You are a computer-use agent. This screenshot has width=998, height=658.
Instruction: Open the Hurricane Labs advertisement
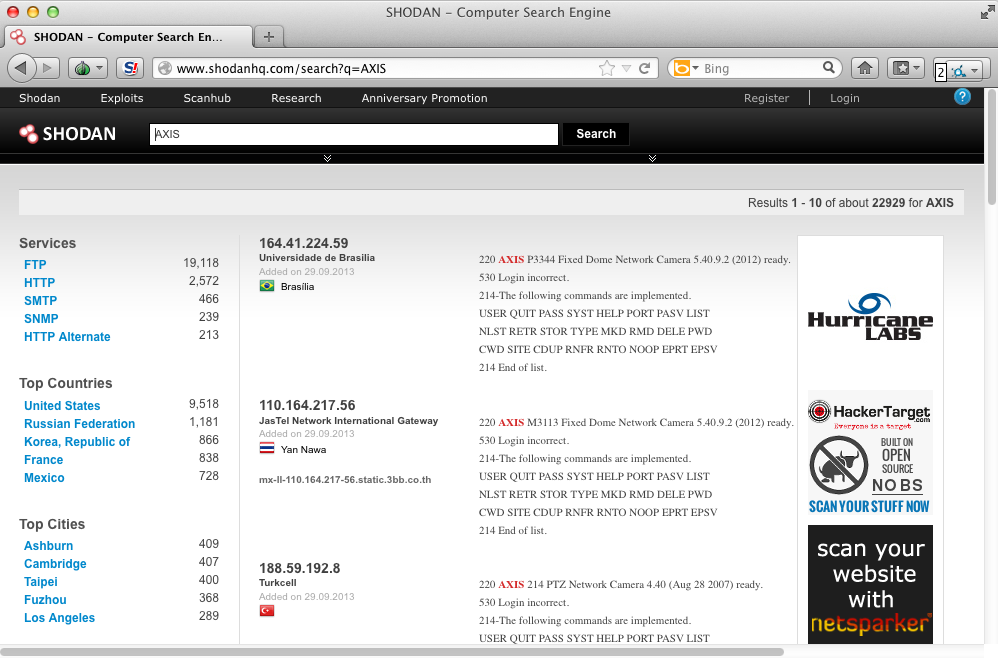pos(870,316)
